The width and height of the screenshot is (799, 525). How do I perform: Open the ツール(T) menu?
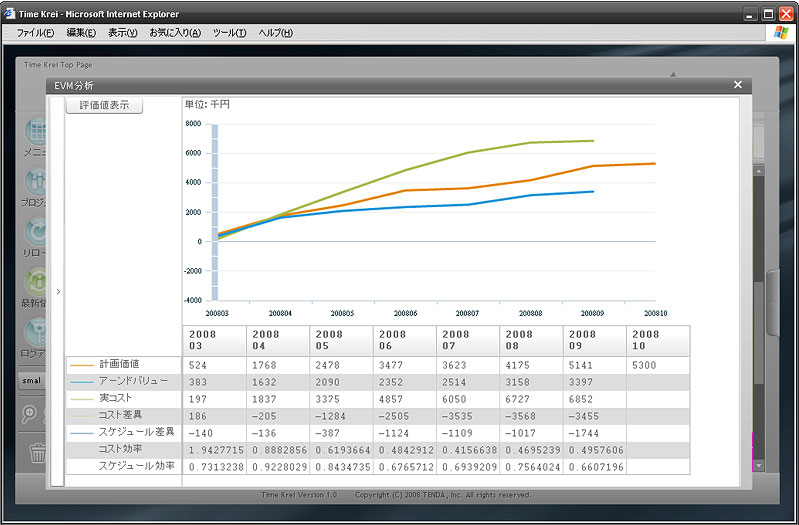[229, 33]
